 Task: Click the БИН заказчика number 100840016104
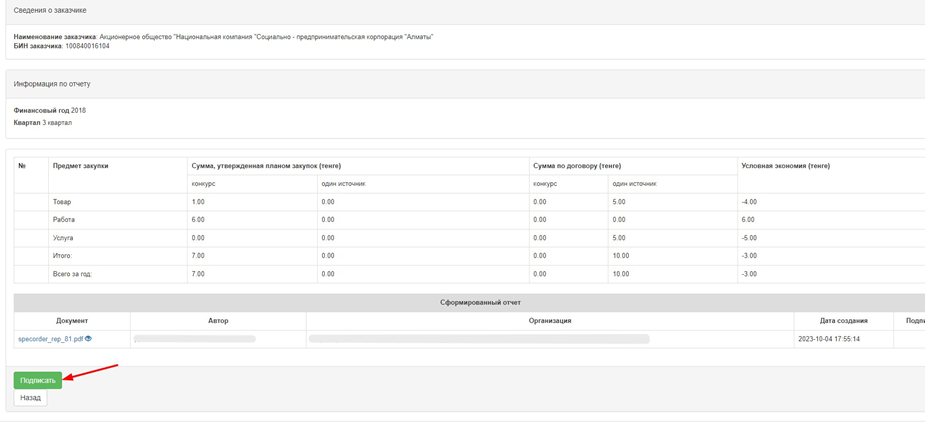coord(87,46)
